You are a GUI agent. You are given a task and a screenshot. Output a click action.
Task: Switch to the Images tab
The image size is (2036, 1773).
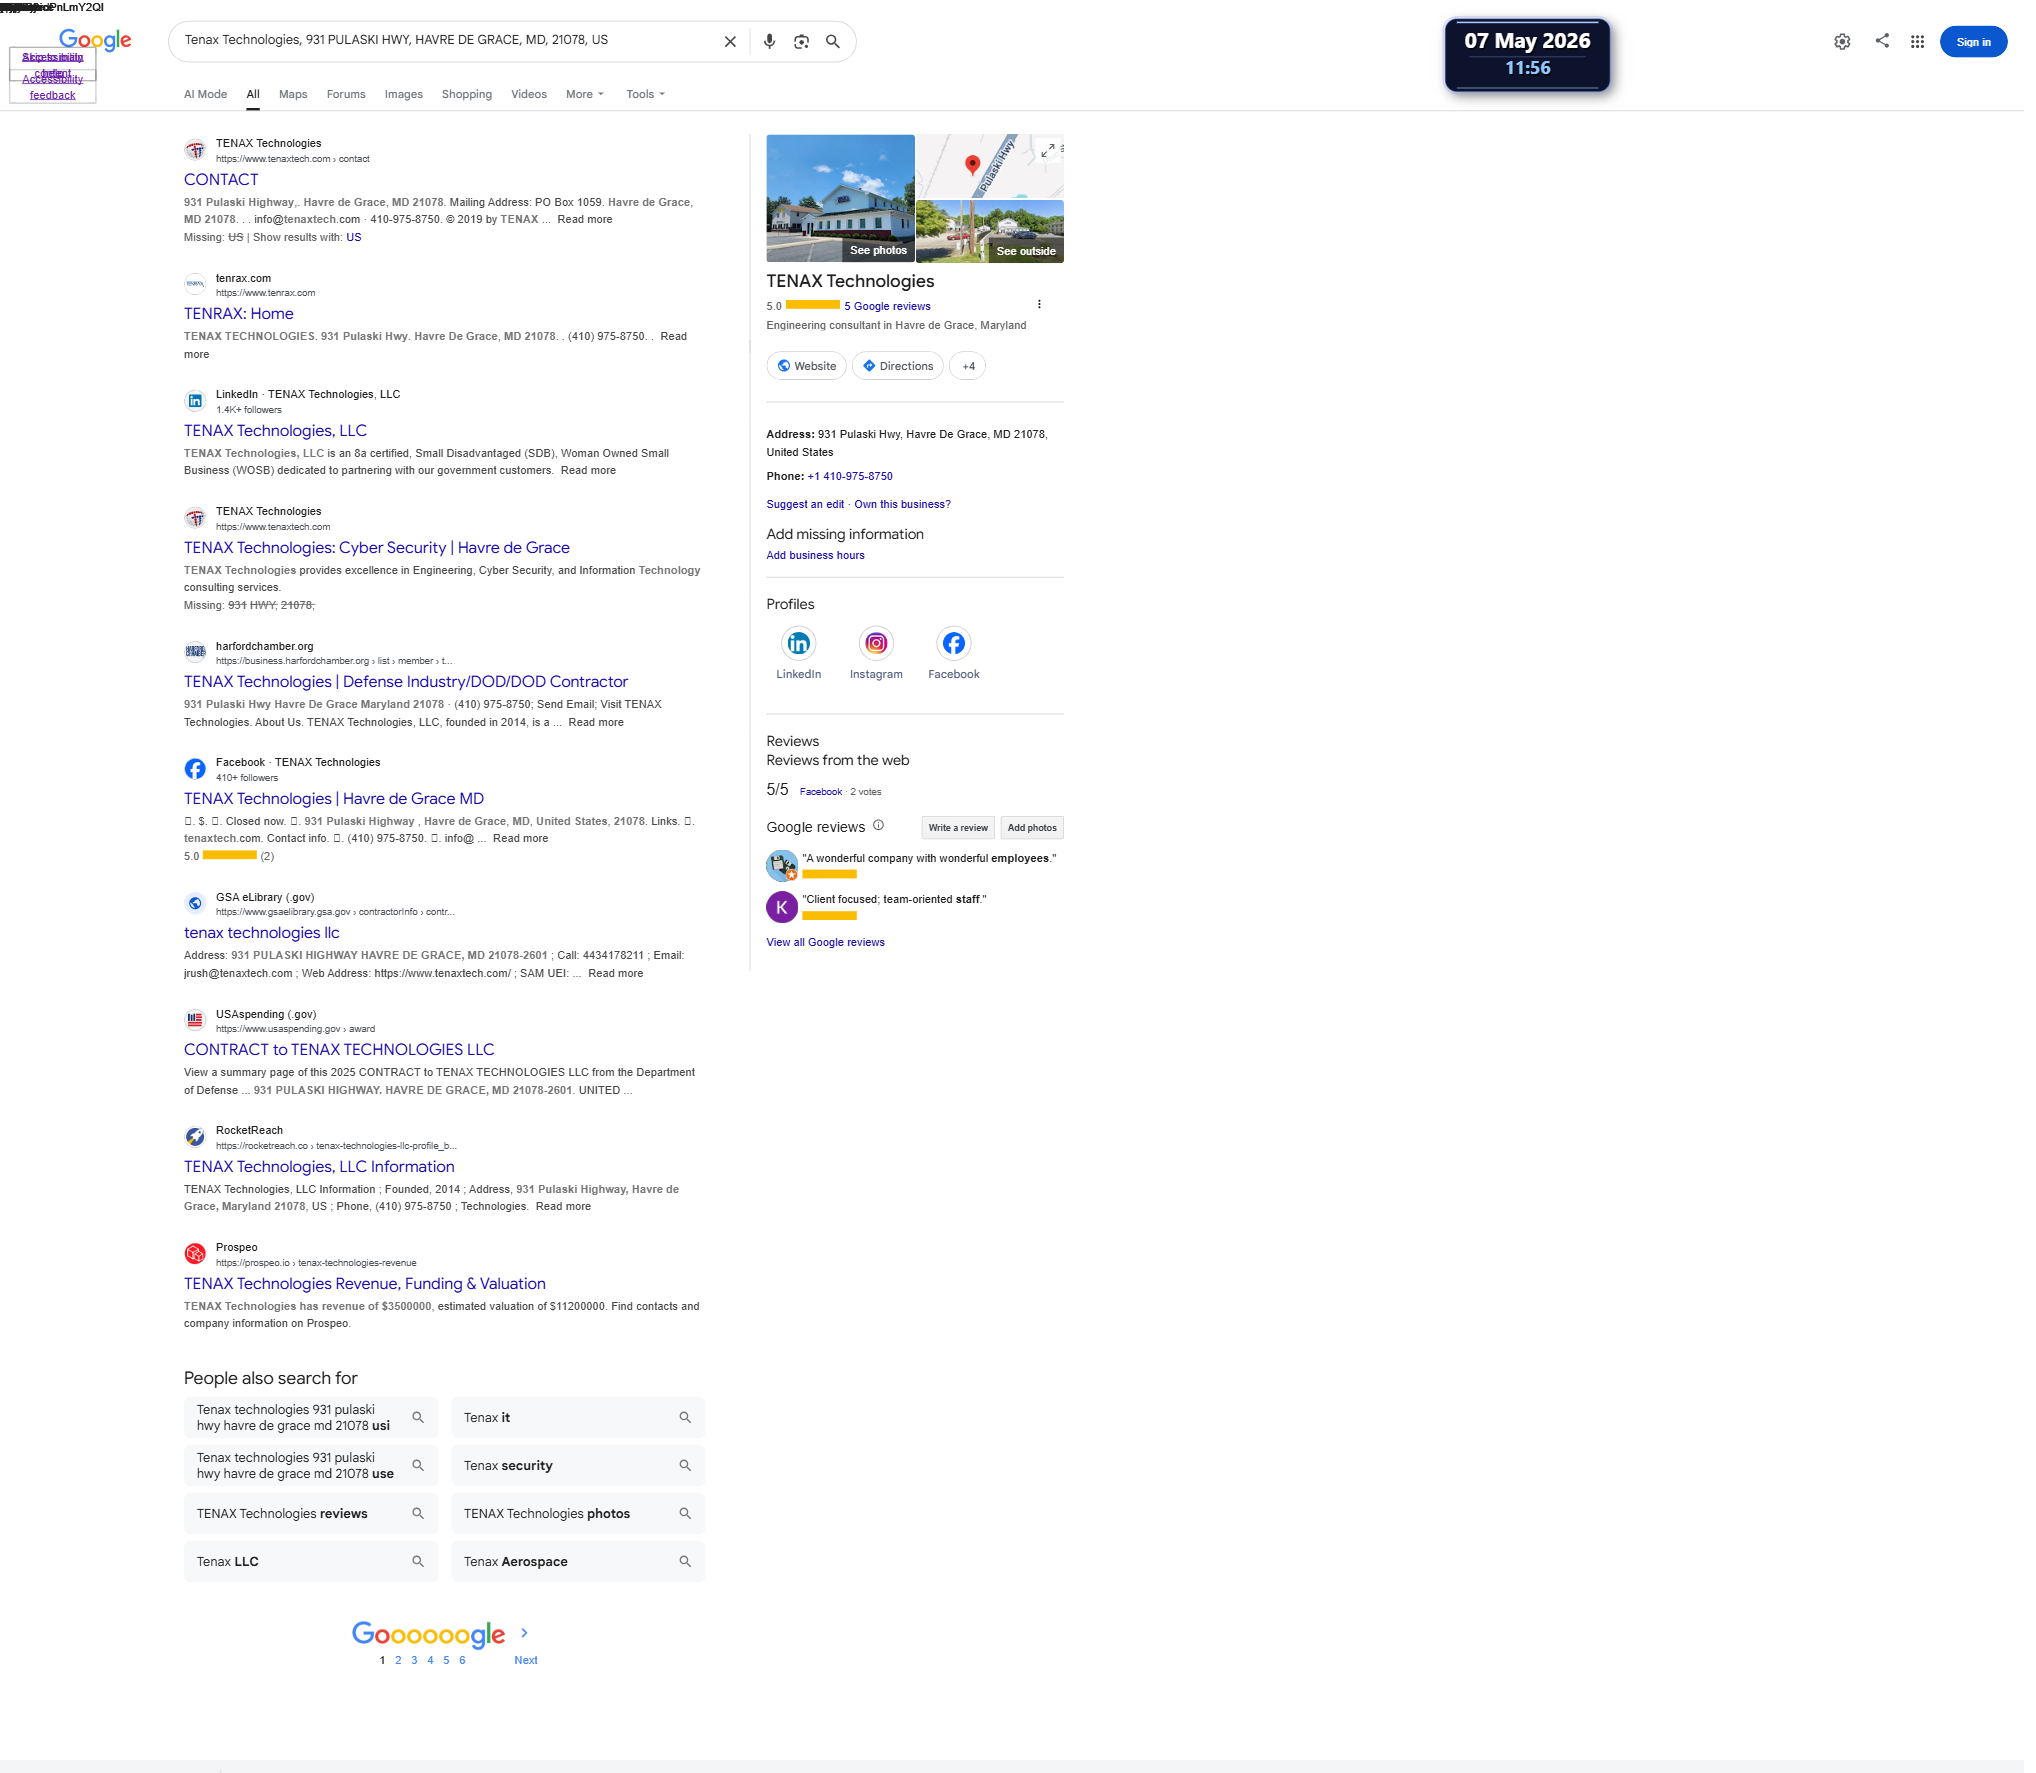click(403, 94)
